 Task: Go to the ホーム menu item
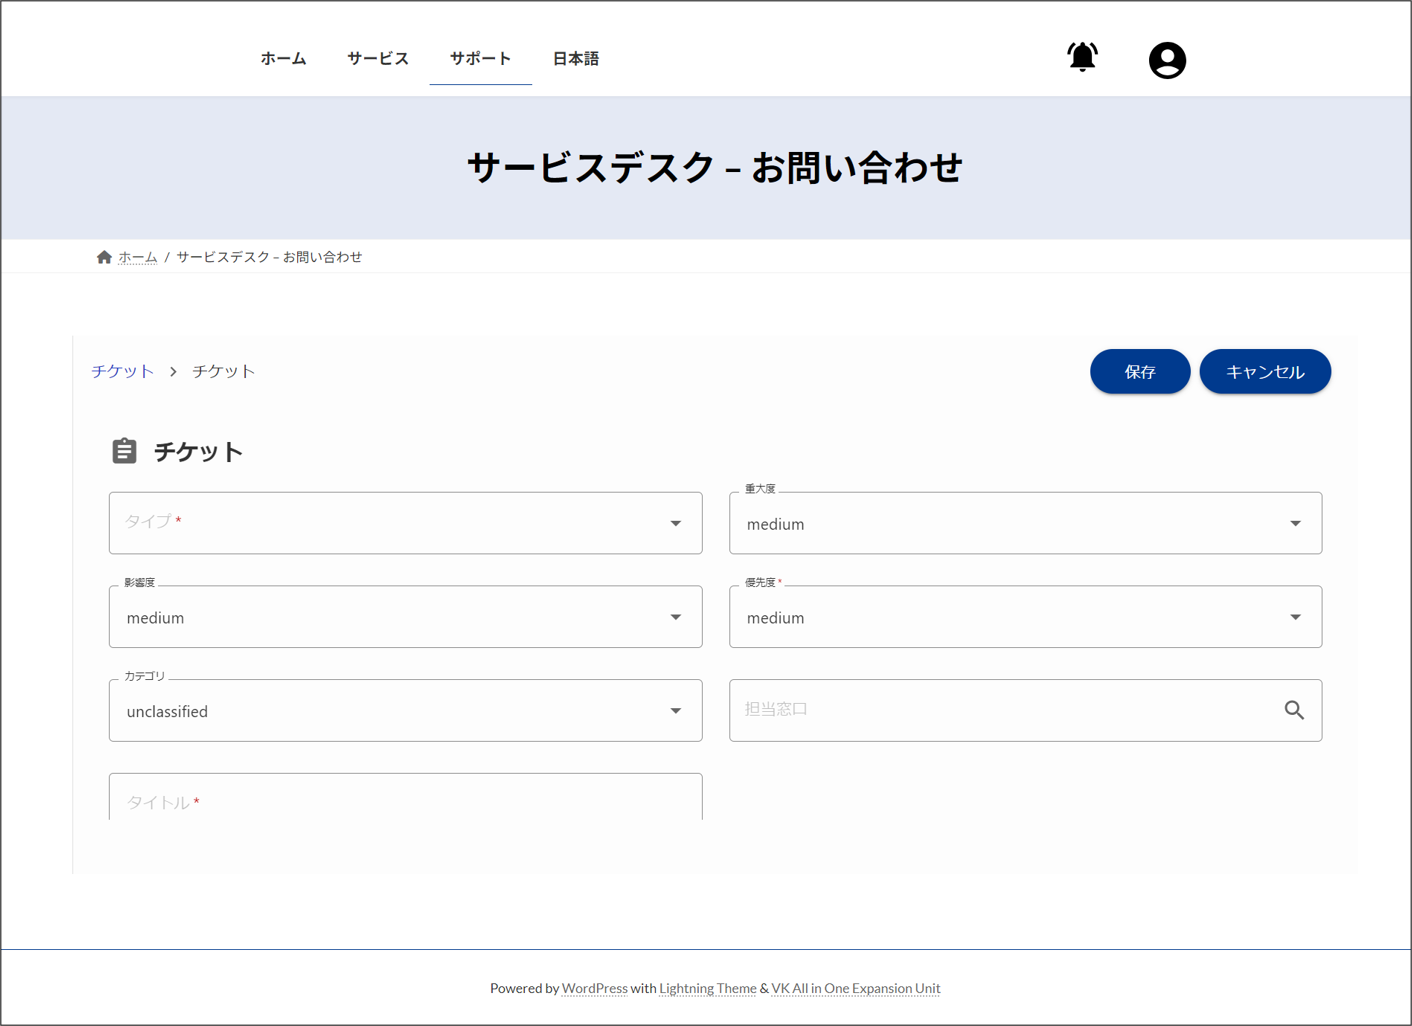[x=283, y=59]
